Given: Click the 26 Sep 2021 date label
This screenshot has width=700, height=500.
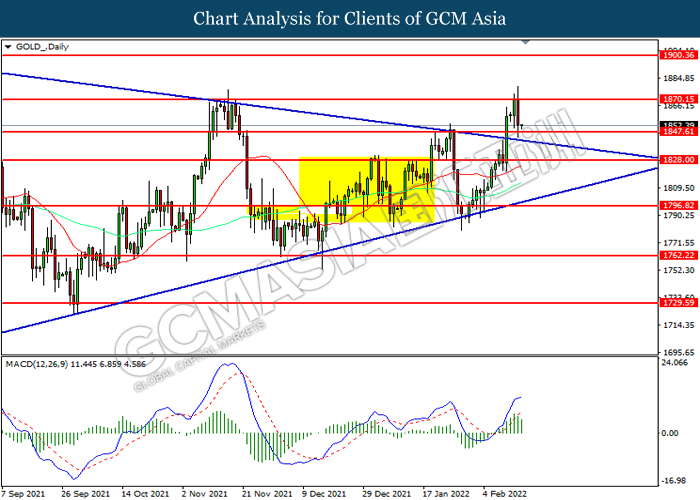Looking at the screenshot, I should (x=86, y=494).
